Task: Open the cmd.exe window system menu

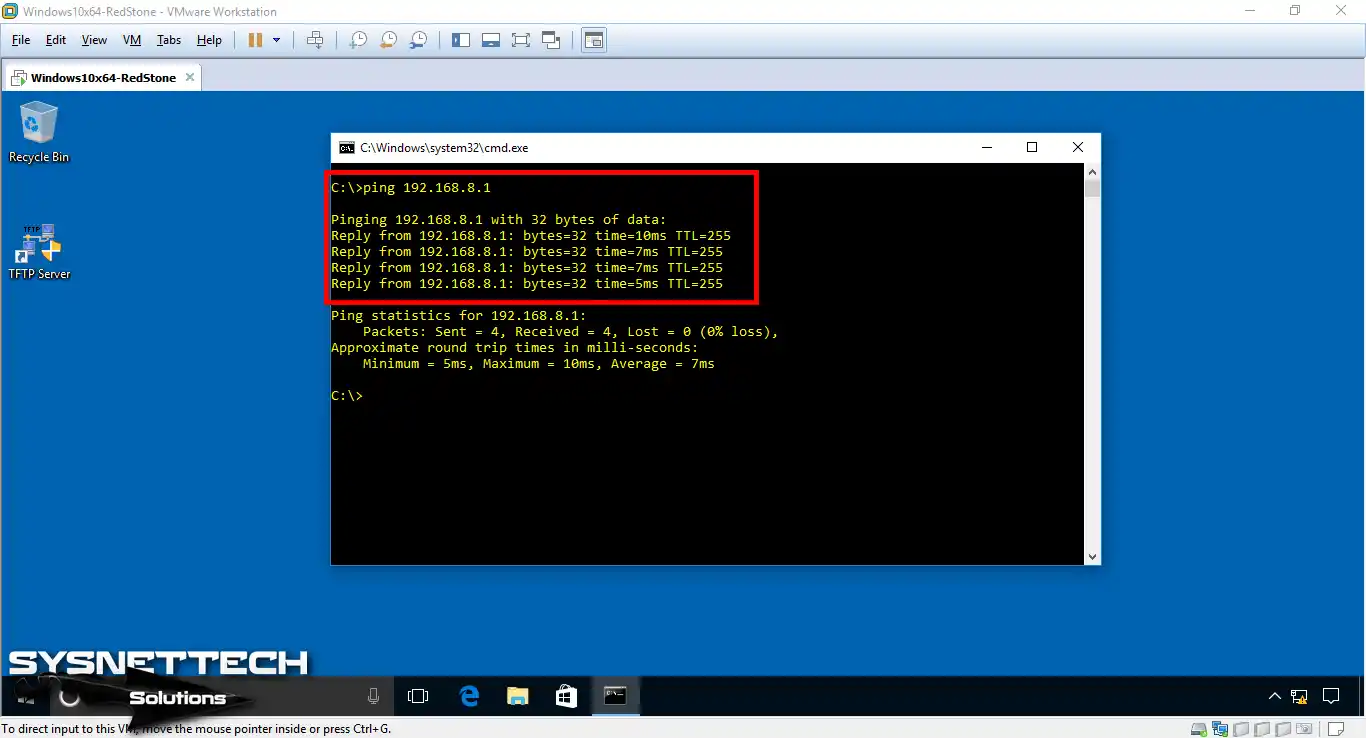Action: click(x=346, y=147)
